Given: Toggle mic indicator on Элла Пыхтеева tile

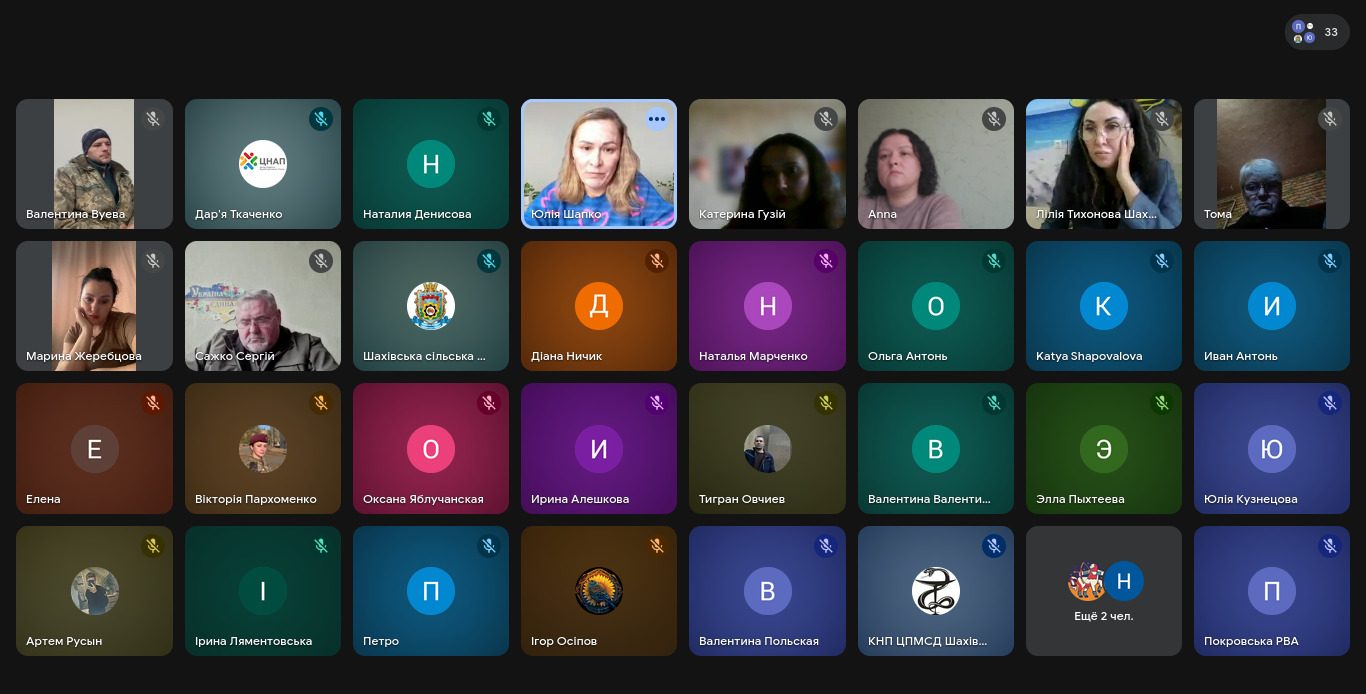Looking at the screenshot, I should click(x=1161, y=403).
